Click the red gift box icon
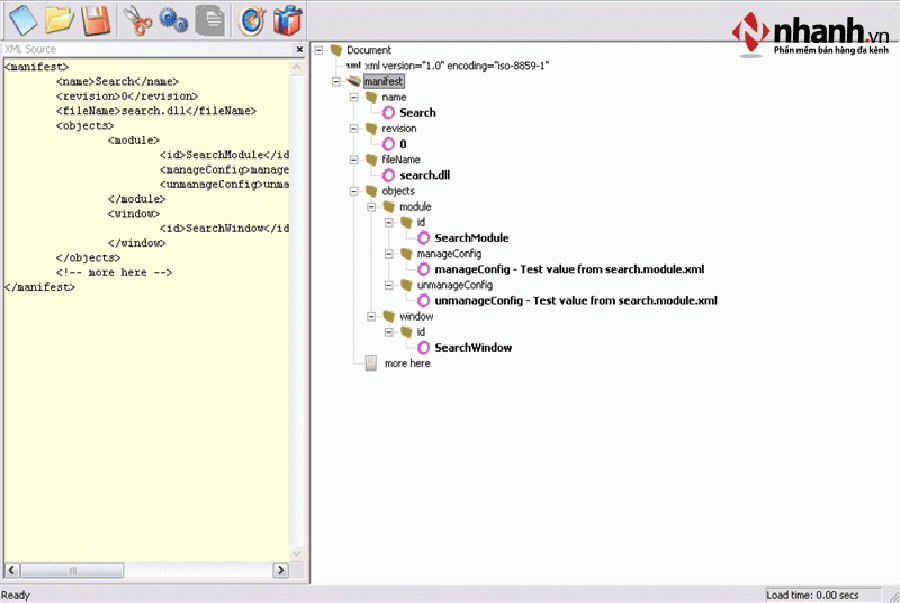Image resolution: width=900 pixels, height=603 pixels. pos(287,18)
